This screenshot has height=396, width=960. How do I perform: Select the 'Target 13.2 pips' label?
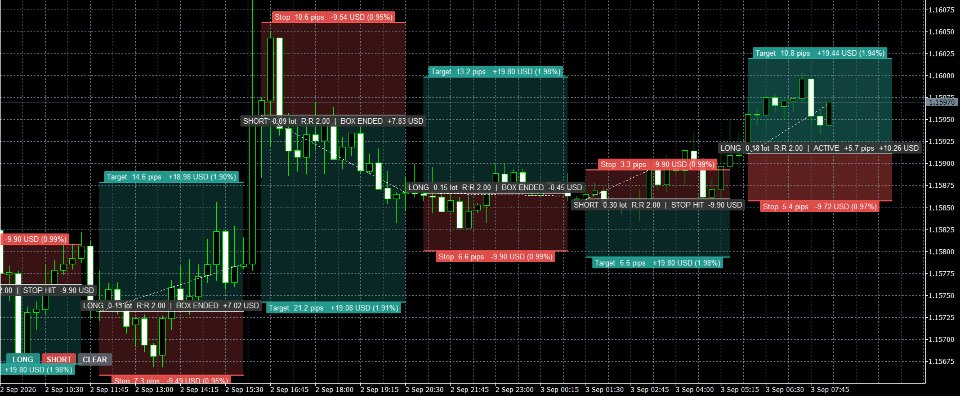pos(495,72)
